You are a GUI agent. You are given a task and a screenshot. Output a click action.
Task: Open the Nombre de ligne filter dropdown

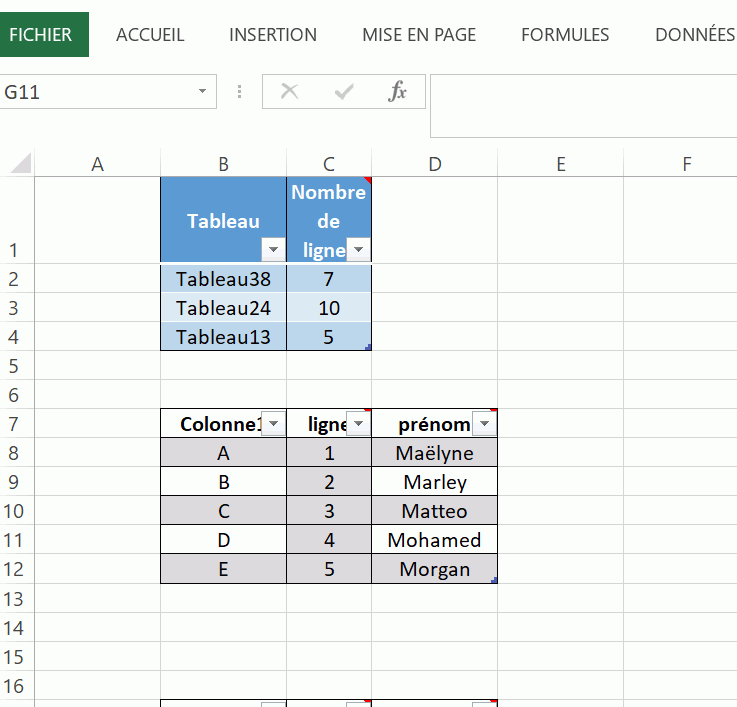[x=359, y=250]
